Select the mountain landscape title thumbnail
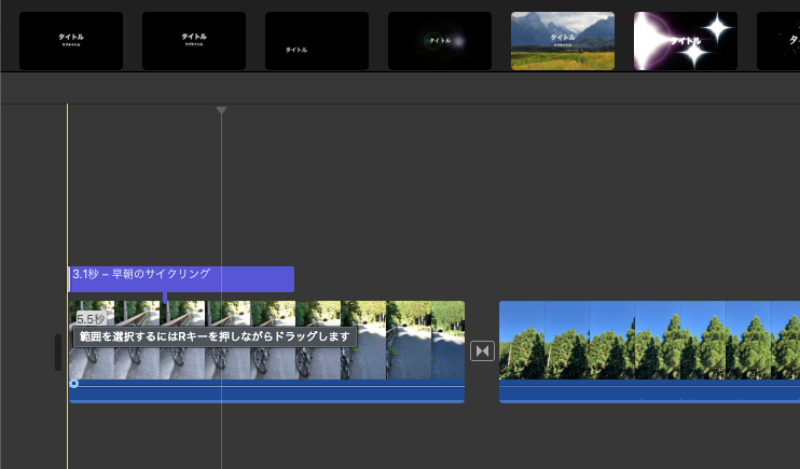800x469 pixels. click(562, 41)
